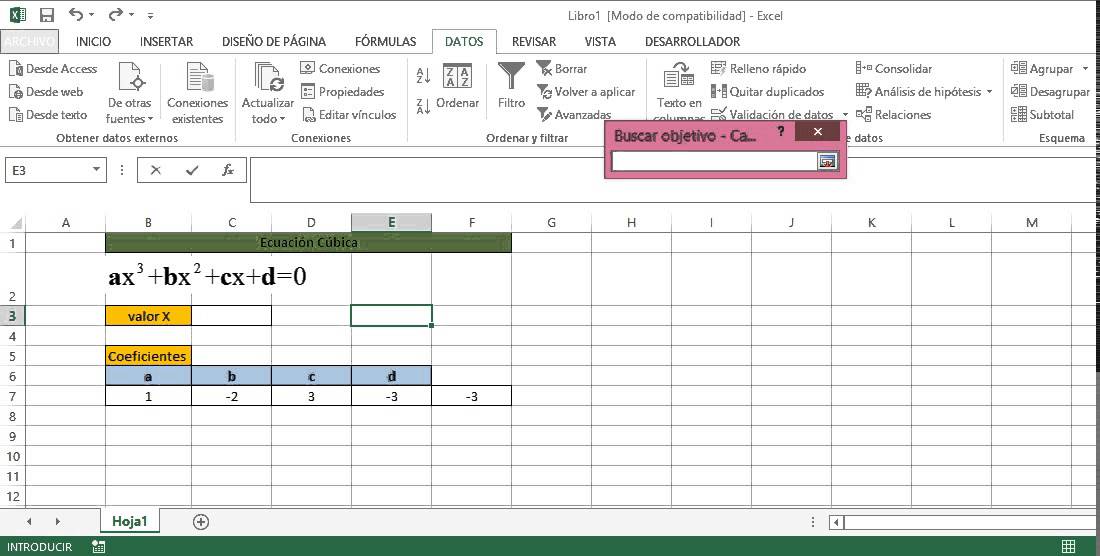The width and height of the screenshot is (1100, 556).
Task: Click Desagrupar
Action: 1050,92
